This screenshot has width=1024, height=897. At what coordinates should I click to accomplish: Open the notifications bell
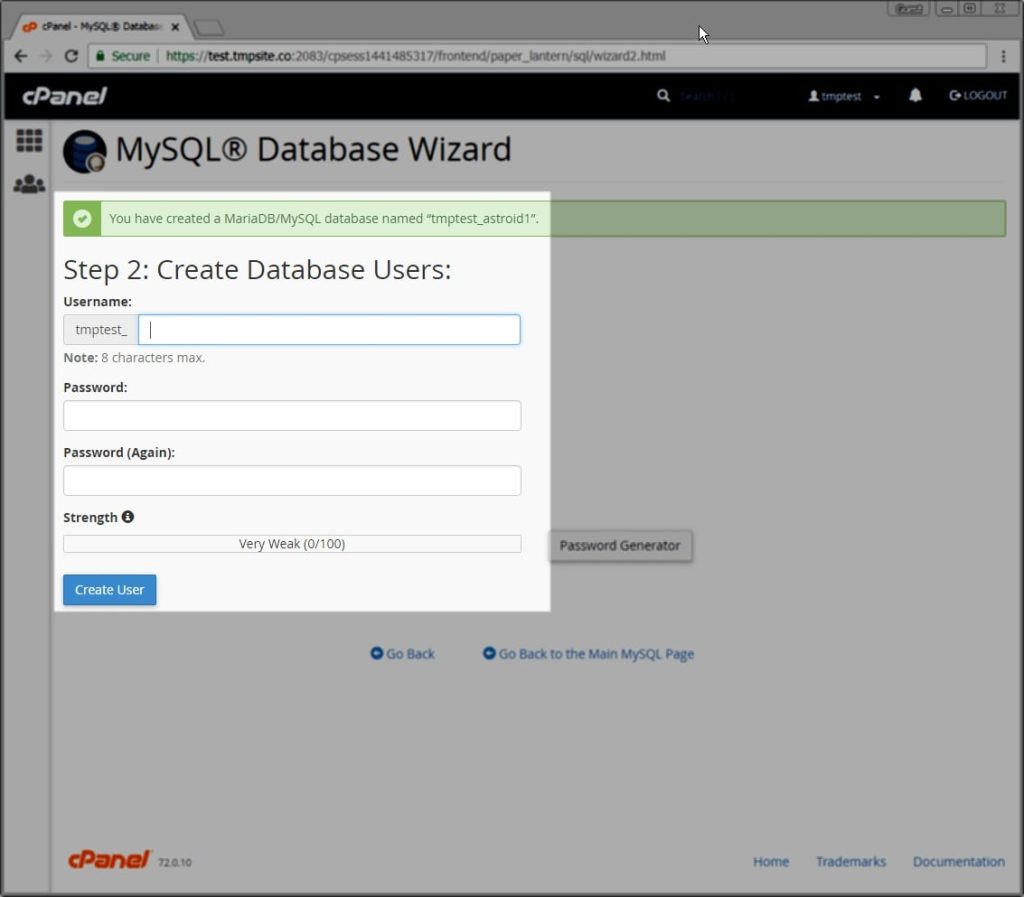pyautogui.click(x=916, y=95)
